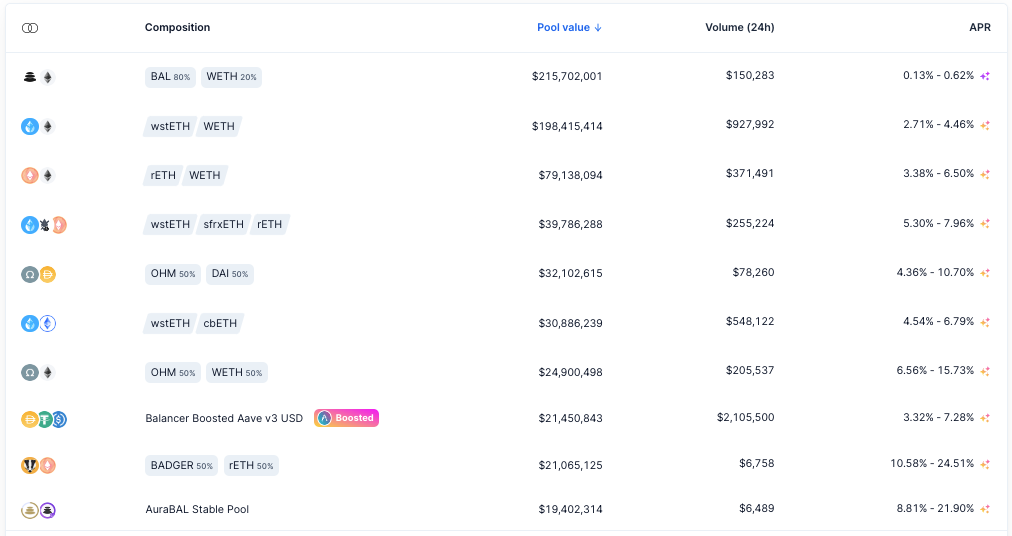The height and width of the screenshot is (536, 1012).
Task: Click pool value $79,138,094
Action: click(571, 176)
